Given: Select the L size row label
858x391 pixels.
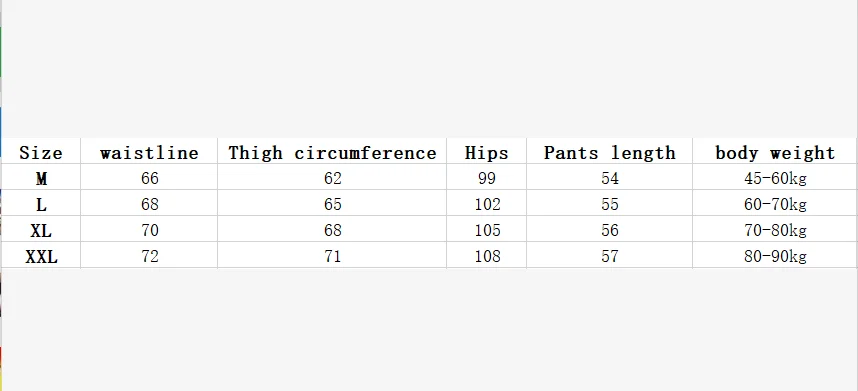Looking at the screenshot, I should (x=41, y=205).
